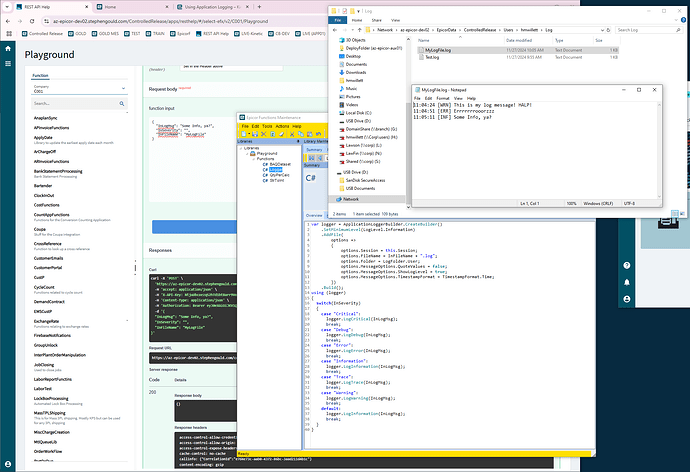Viewport: 690px width, 472px height.
Task: Click the bookmarks apps grid icon
Action: pos(9,33)
